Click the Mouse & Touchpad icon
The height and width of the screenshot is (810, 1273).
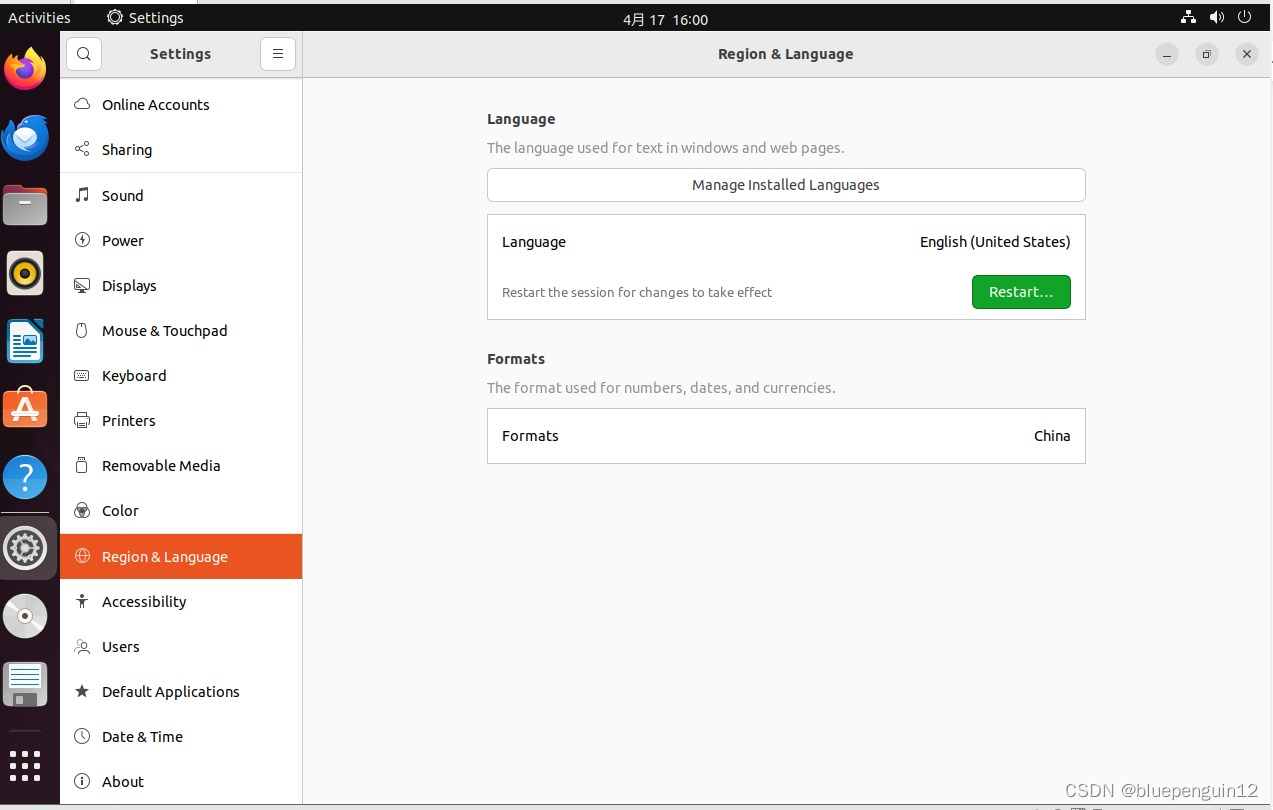[x=82, y=330]
